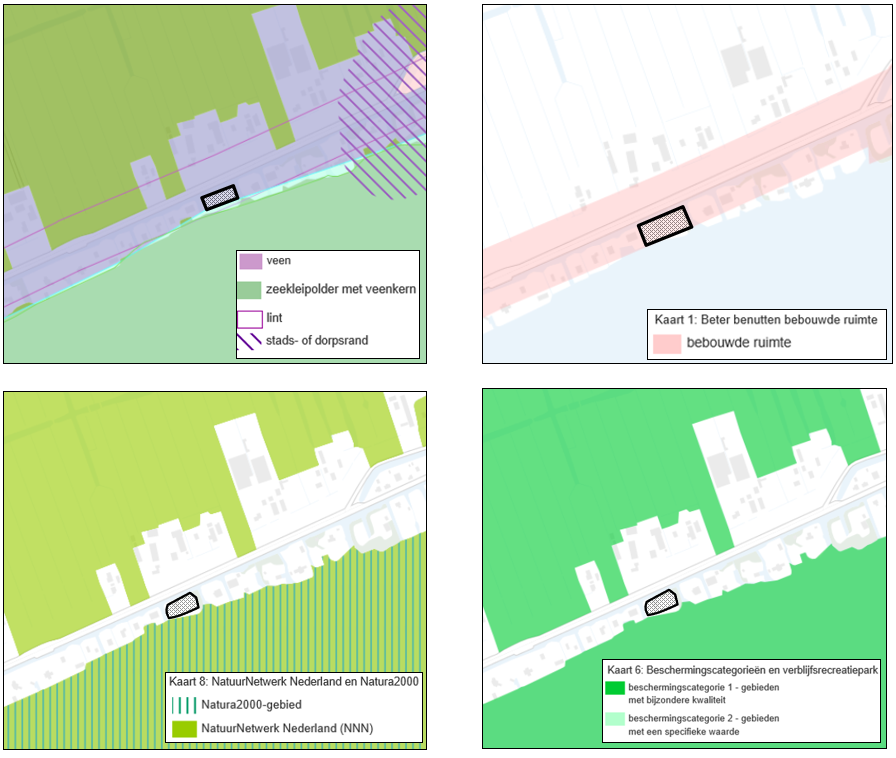Click the purple veen legend swatch

pos(250,261)
